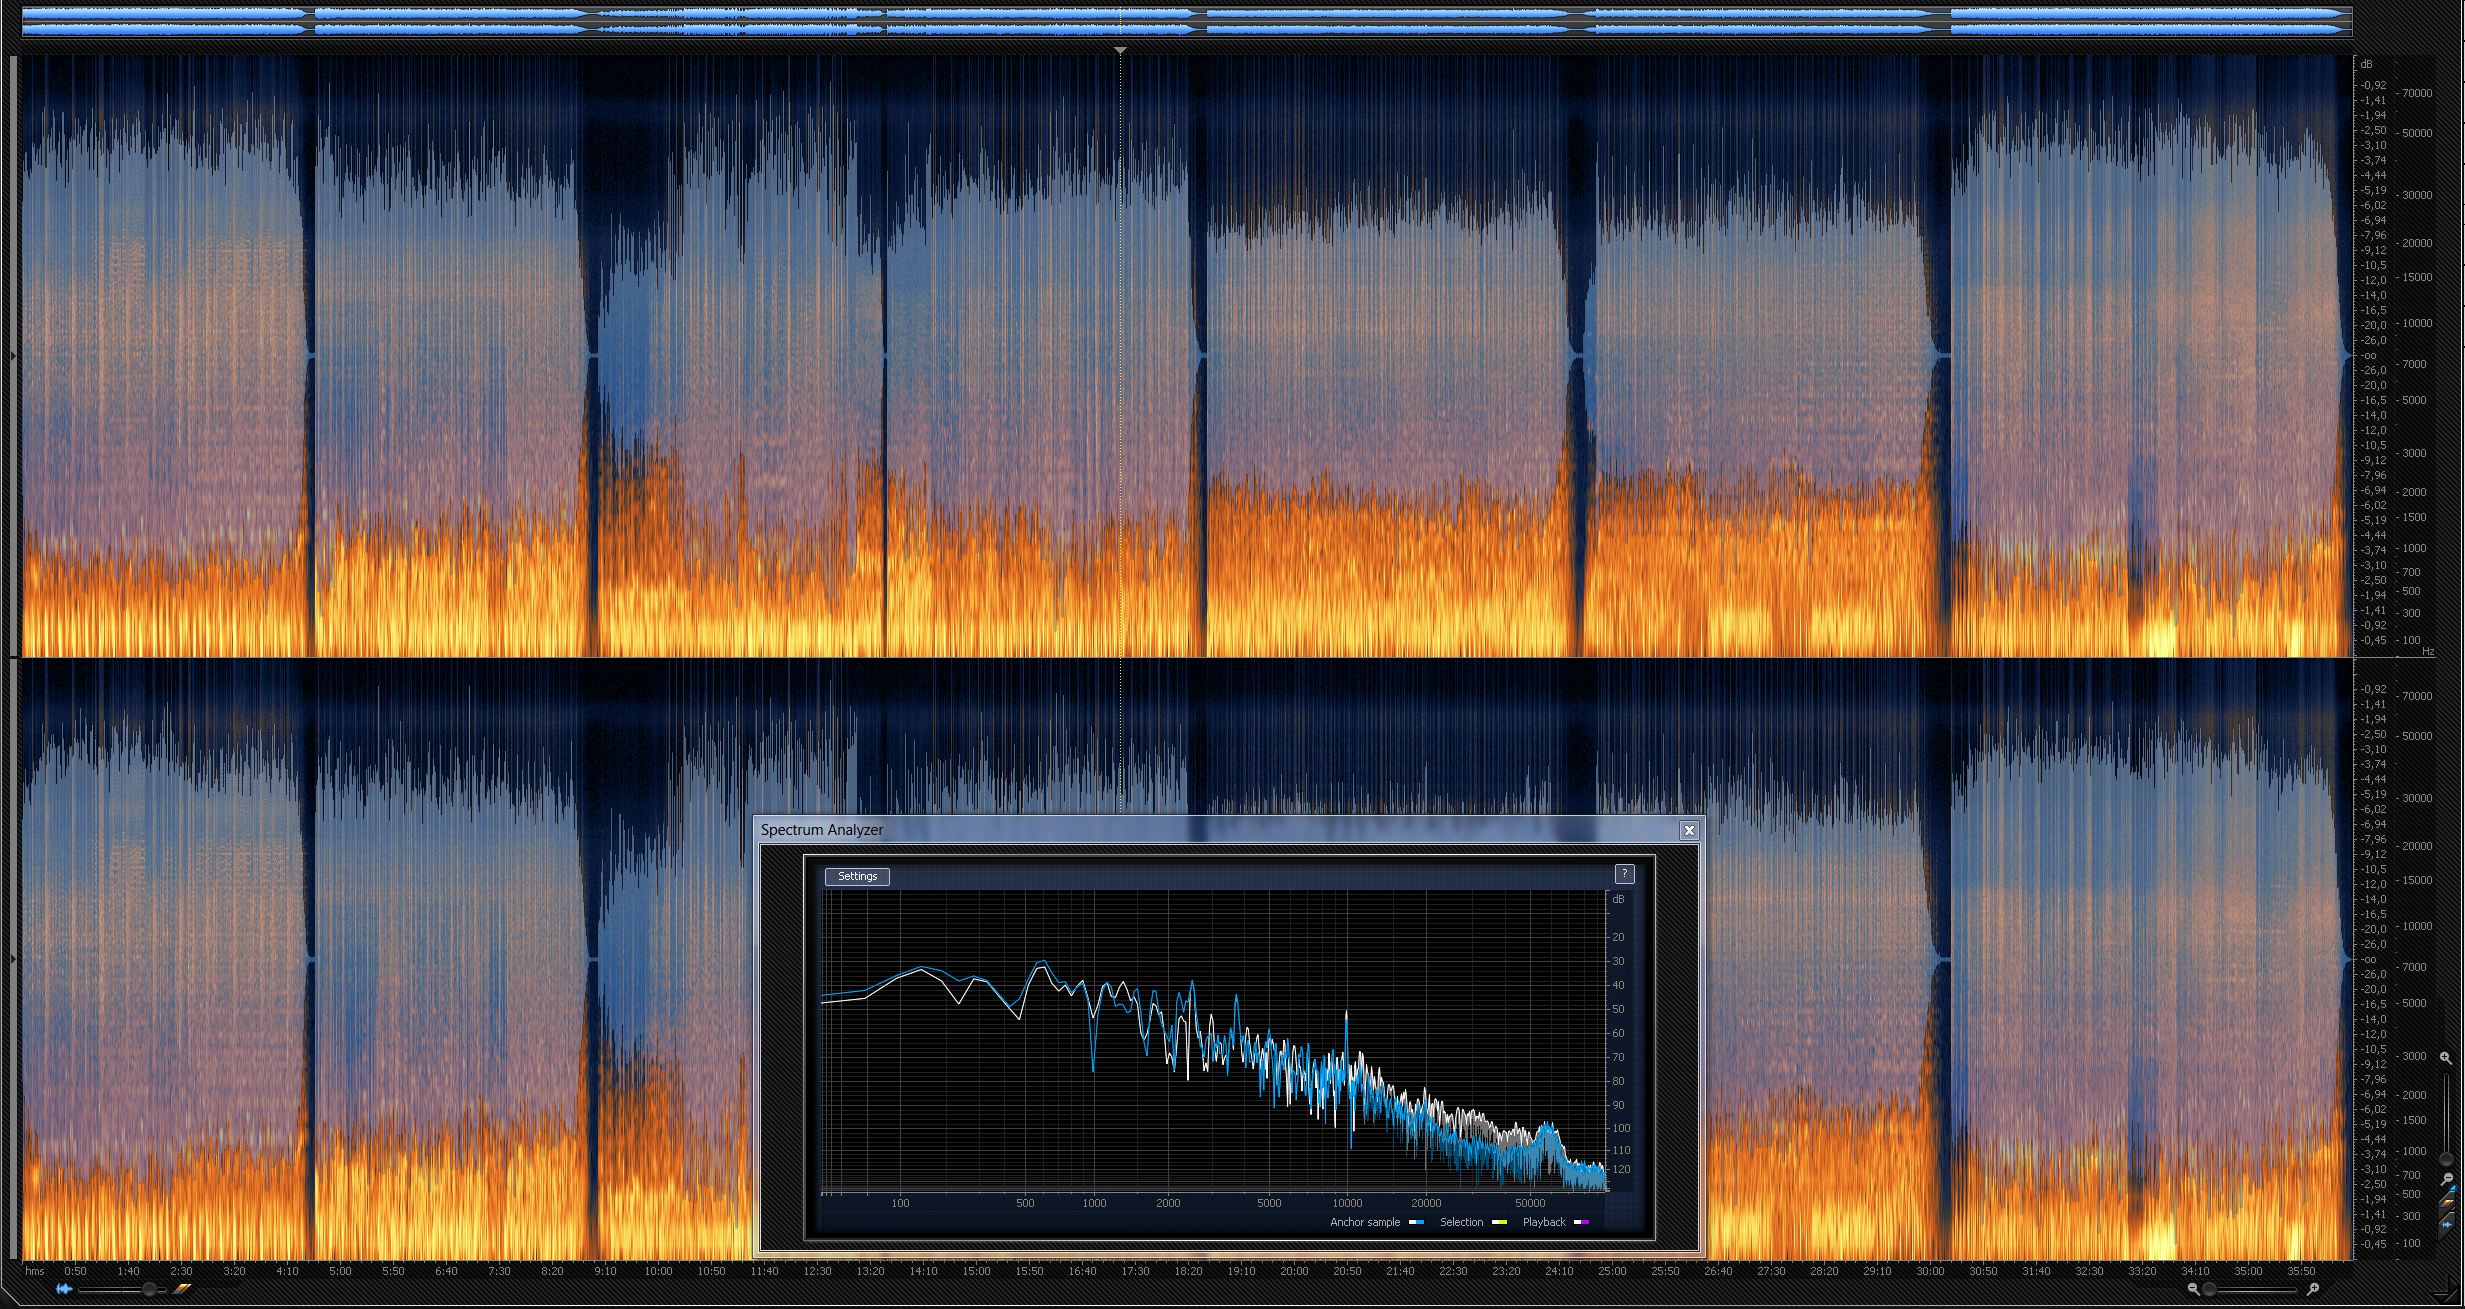The image size is (2465, 1309).
Task: Click the Selection legend color swatch
Action: pyautogui.click(x=1499, y=1222)
